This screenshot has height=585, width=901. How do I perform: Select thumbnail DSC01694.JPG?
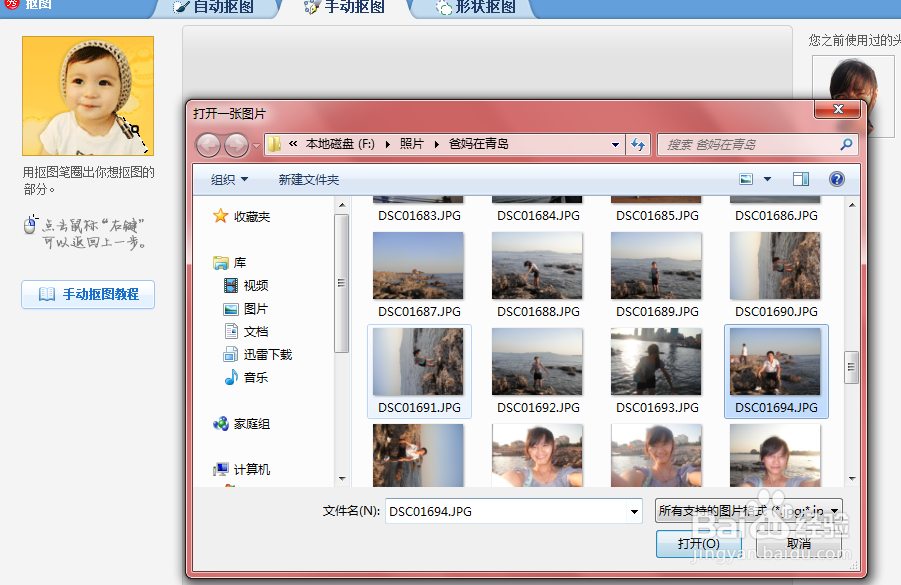[x=775, y=362]
